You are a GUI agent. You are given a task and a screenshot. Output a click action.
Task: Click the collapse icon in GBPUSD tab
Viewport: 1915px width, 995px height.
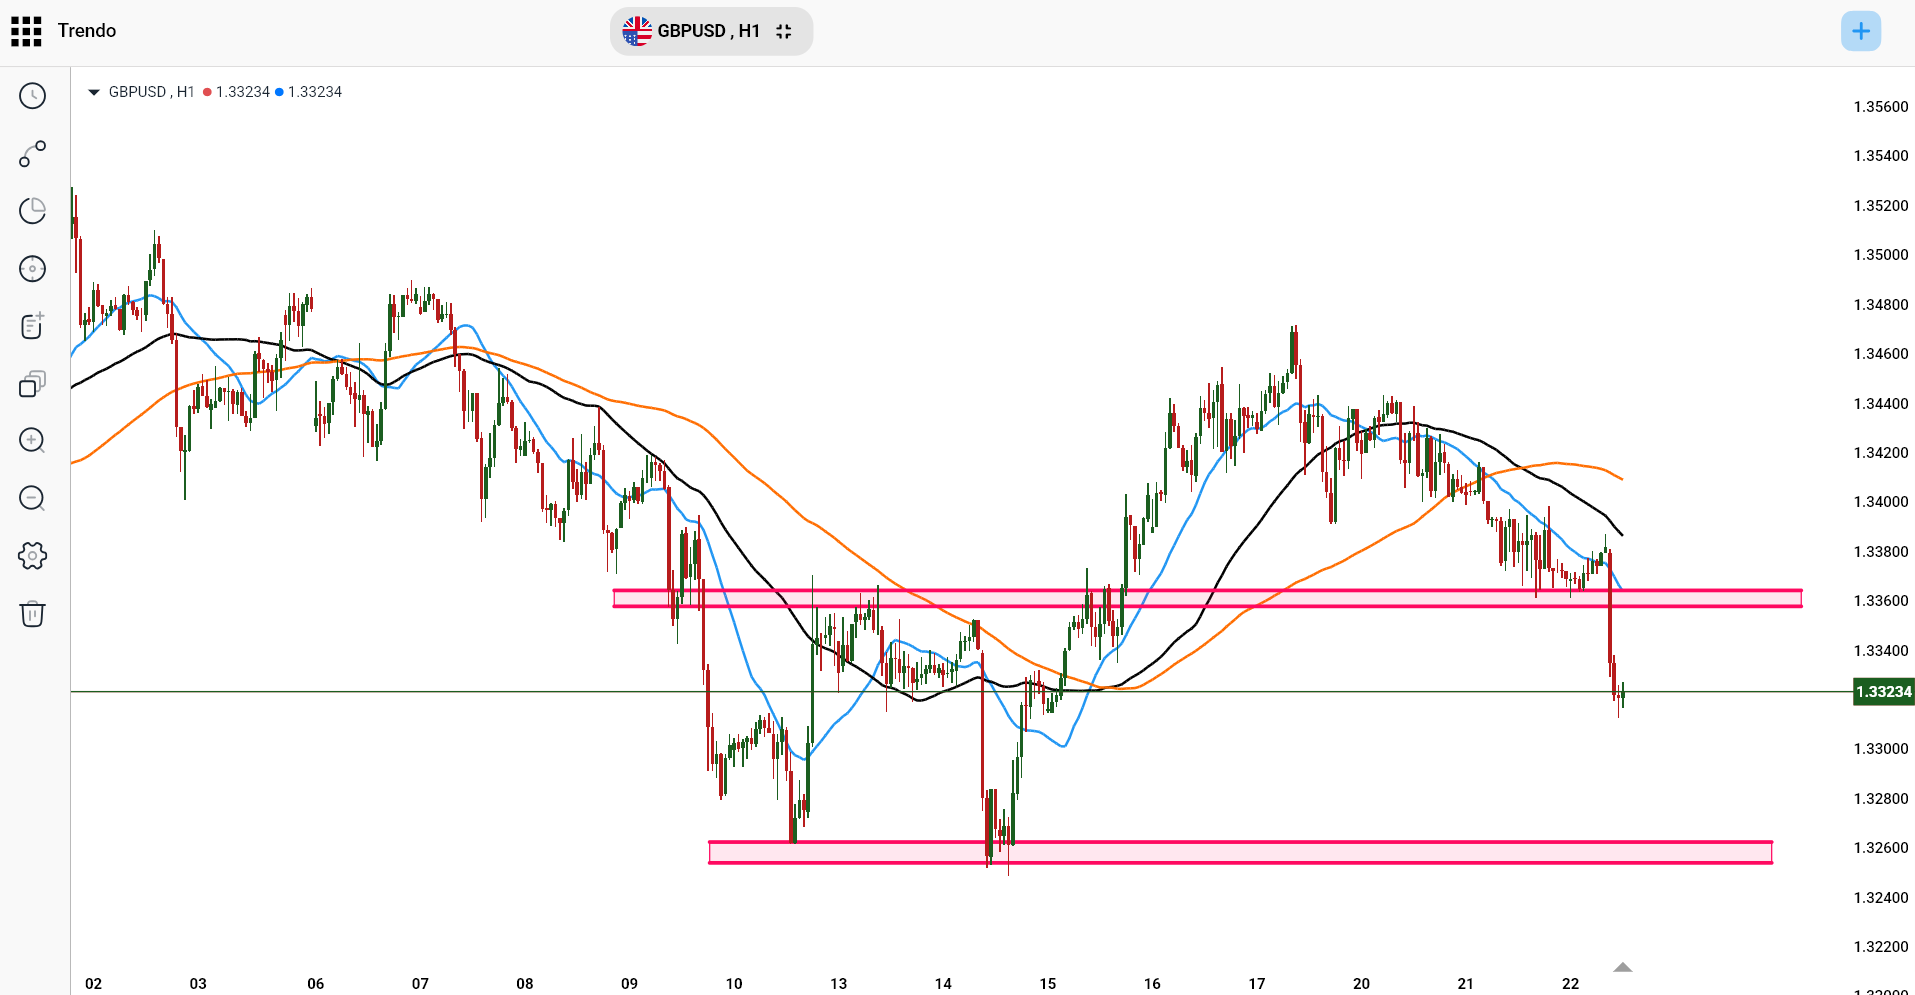tap(784, 31)
